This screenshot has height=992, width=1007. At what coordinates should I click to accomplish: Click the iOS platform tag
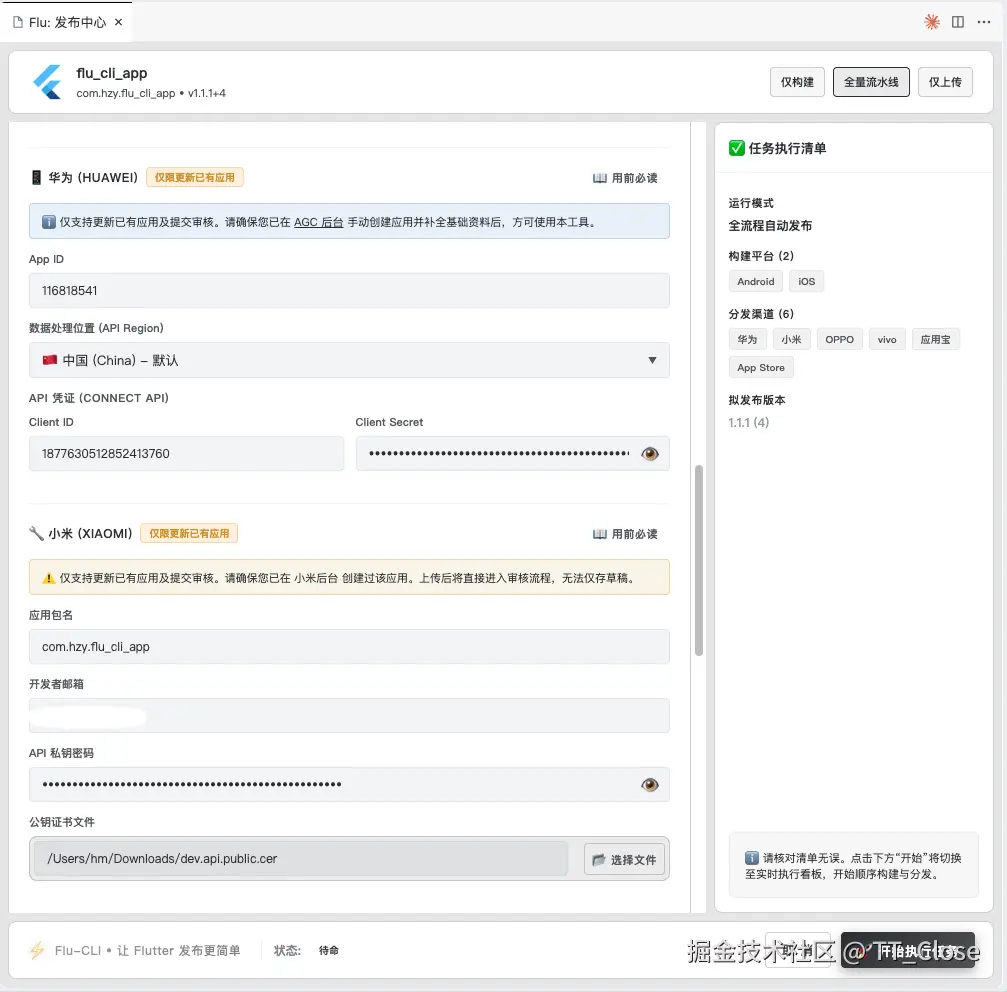click(807, 281)
